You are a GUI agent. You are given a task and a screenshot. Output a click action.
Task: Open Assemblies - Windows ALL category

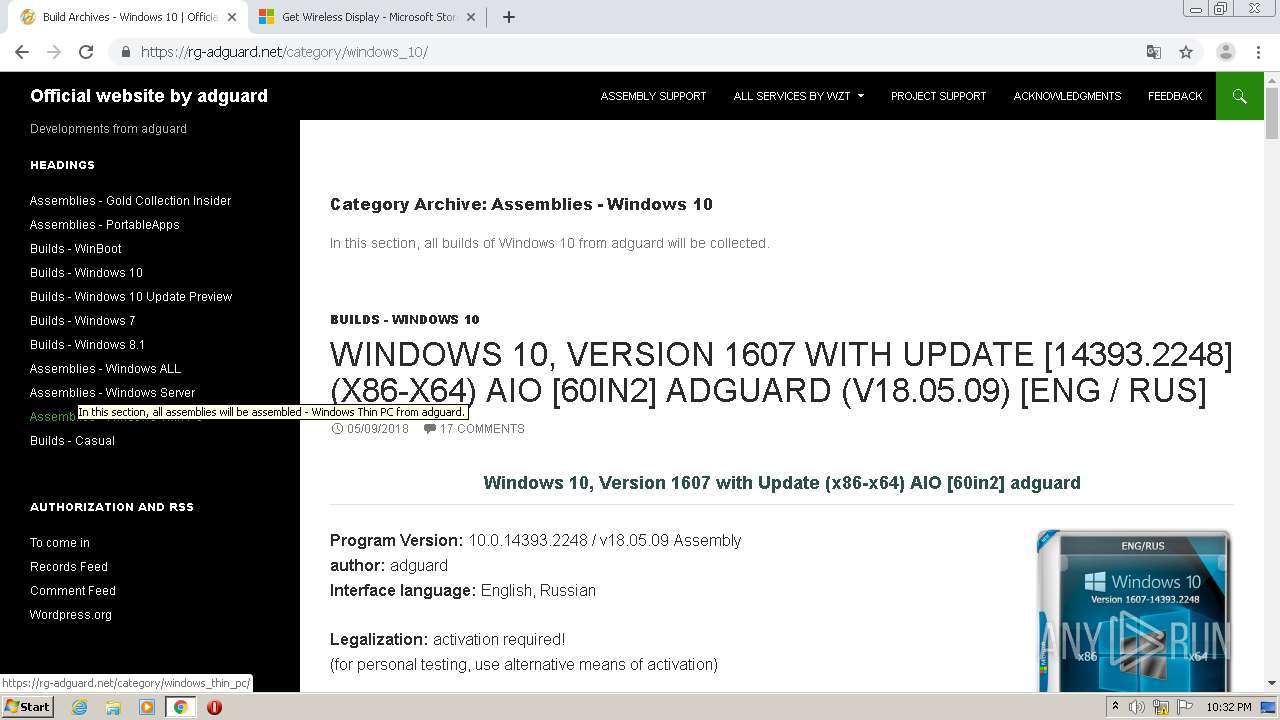click(x=105, y=369)
